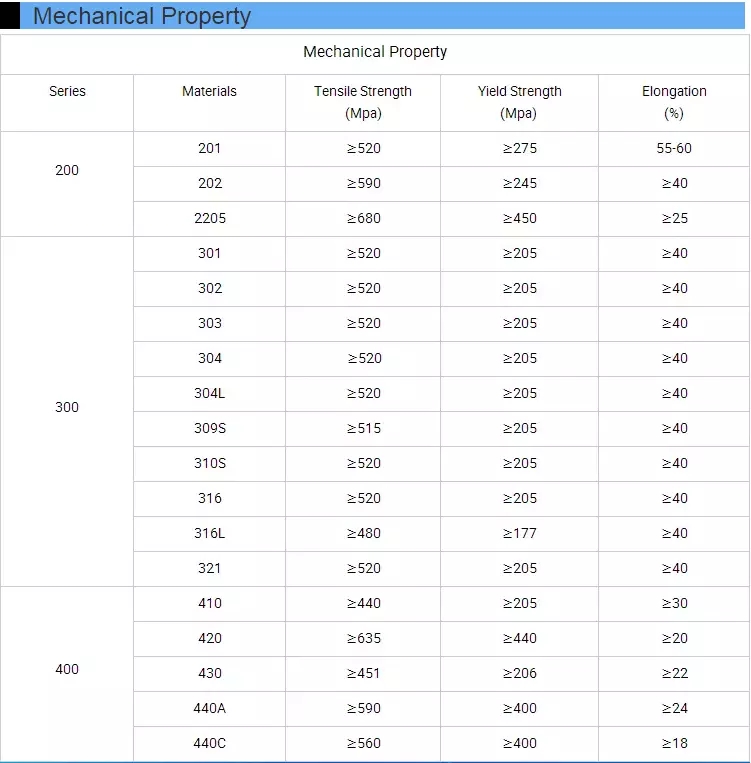Click the Elongation (%) column header
Screen dimensions: 751x763
pos(674,102)
